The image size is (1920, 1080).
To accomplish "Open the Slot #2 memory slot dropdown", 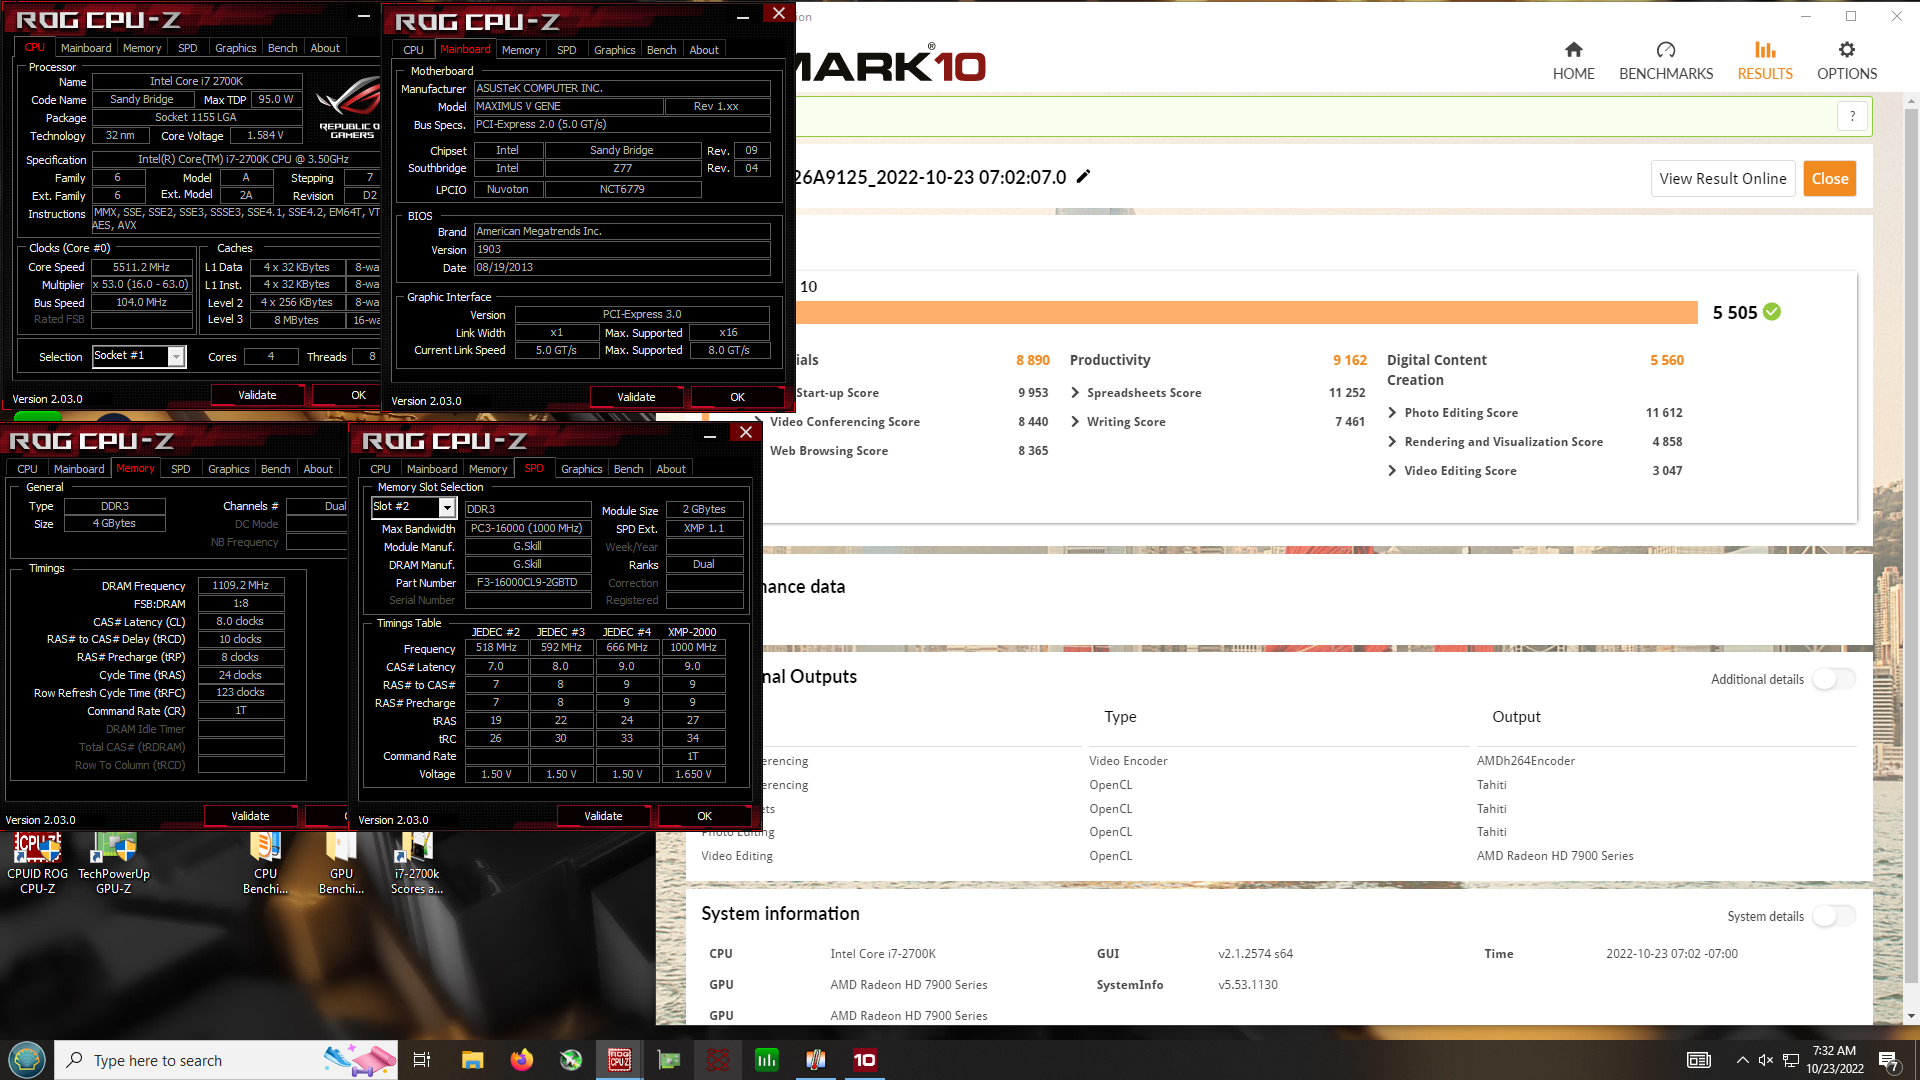I will coord(447,508).
